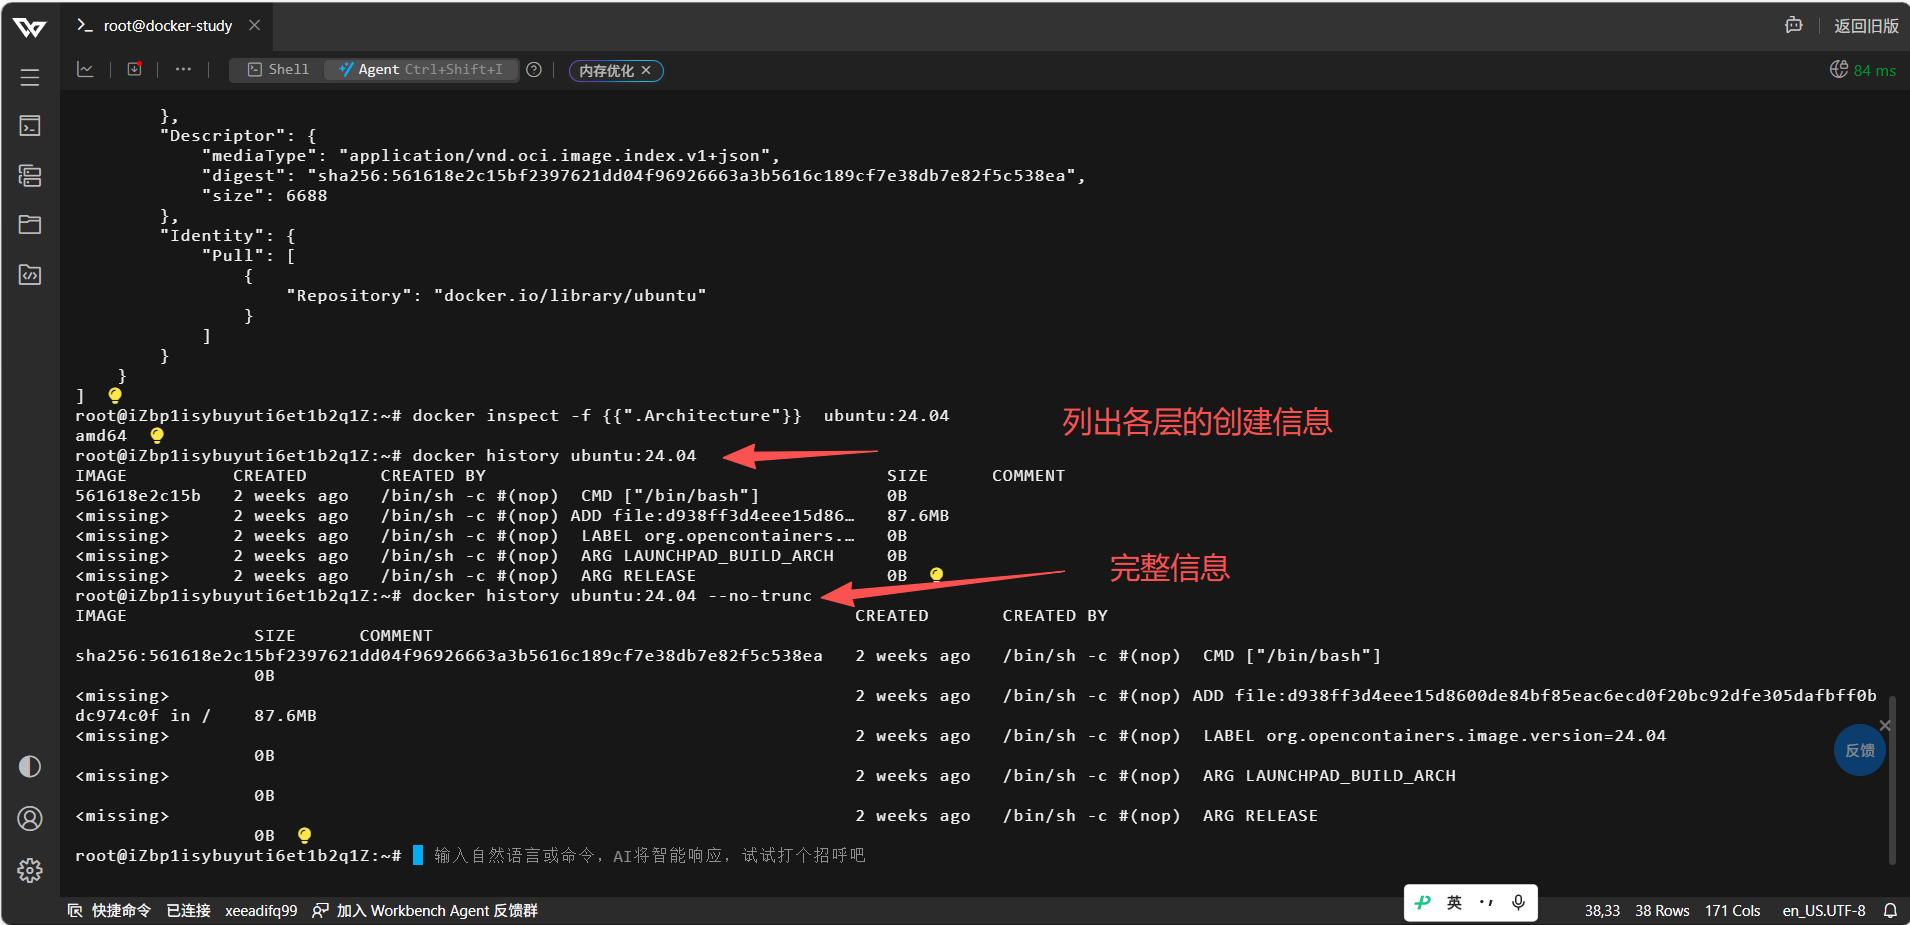The image size is (1910, 925).
Task: Click the terminal vertical scrollbar
Action: [x=1892, y=780]
